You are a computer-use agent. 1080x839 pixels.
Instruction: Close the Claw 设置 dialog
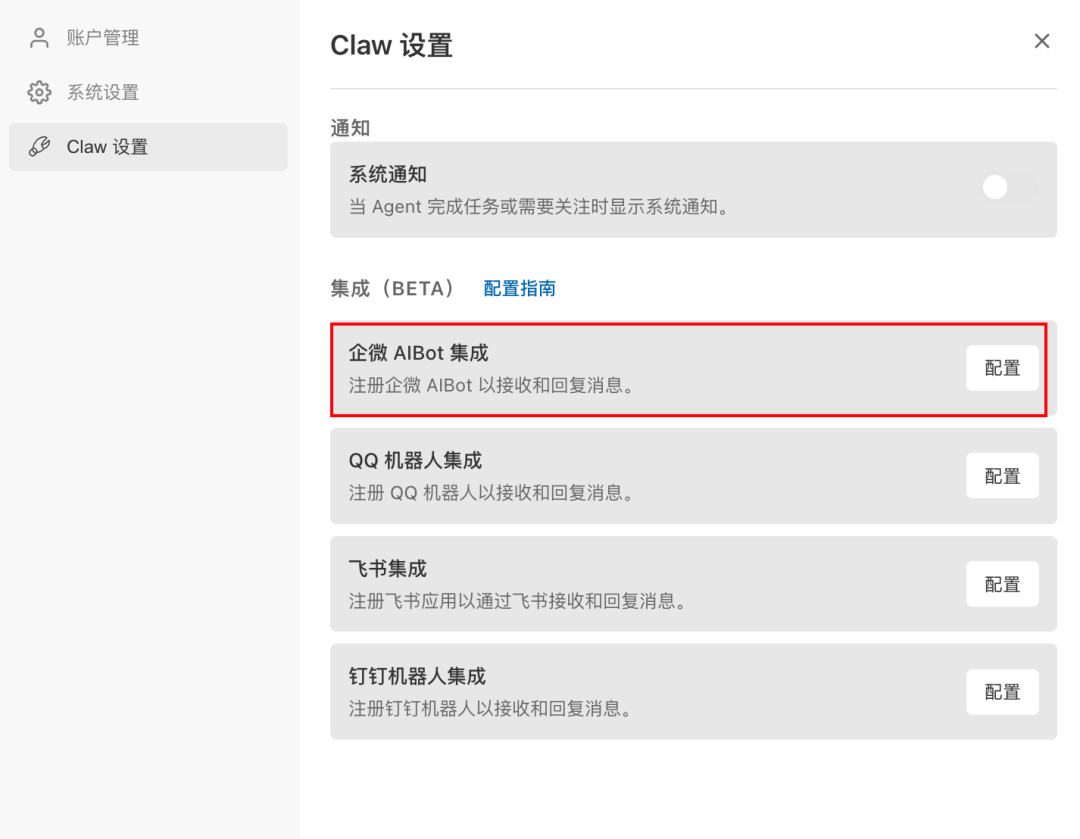(x=1041, y=41)
